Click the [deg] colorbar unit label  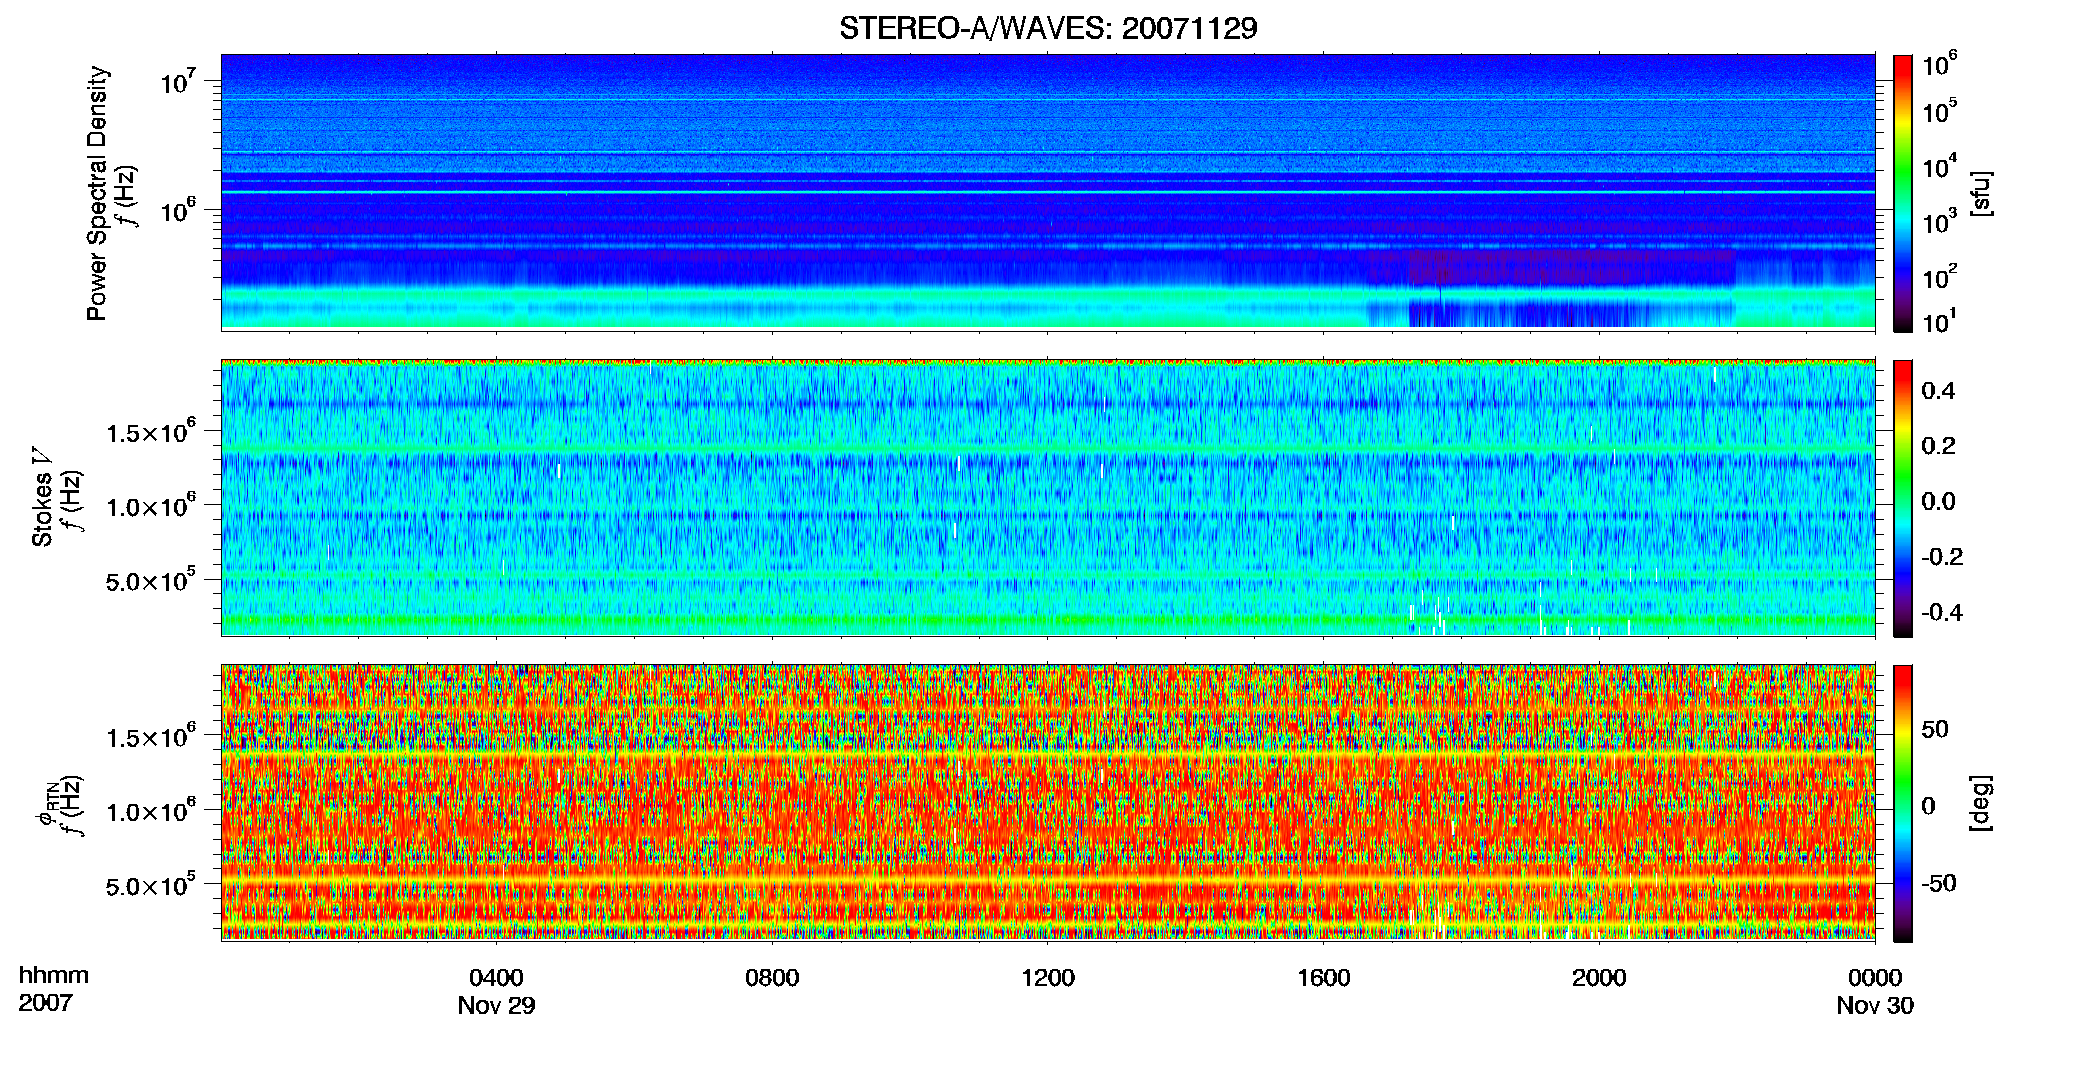tap(1980, 803)
